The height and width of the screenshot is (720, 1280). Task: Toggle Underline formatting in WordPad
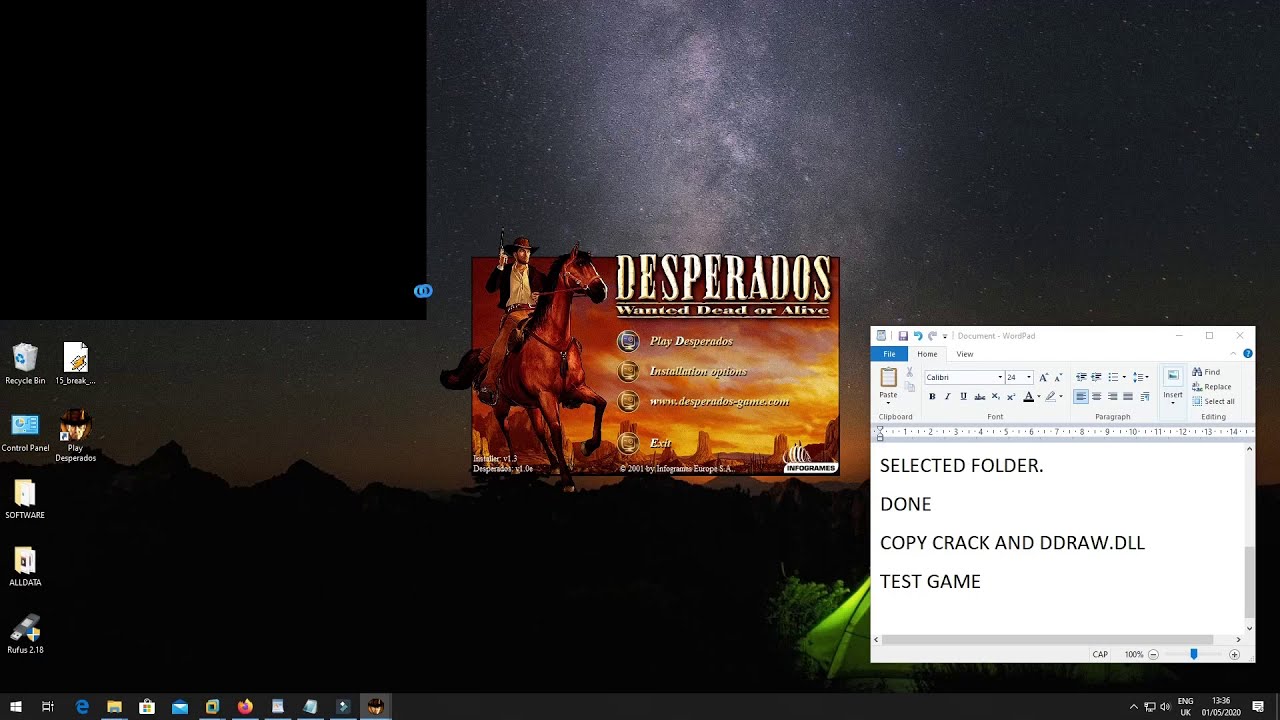963,397
